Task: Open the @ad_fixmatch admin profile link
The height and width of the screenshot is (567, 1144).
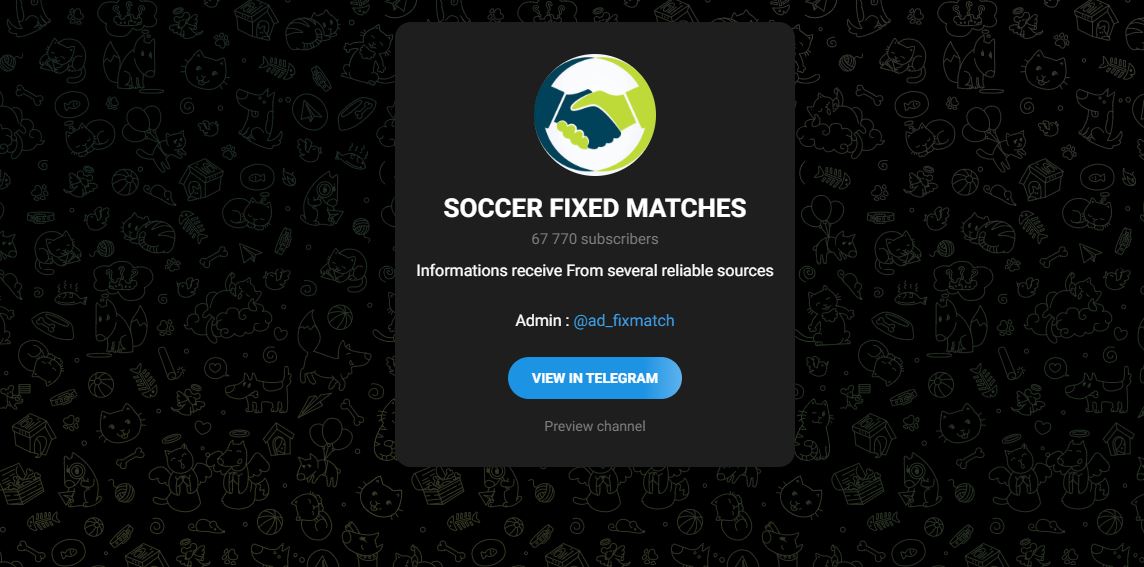Action: click(x=624, y=320)
